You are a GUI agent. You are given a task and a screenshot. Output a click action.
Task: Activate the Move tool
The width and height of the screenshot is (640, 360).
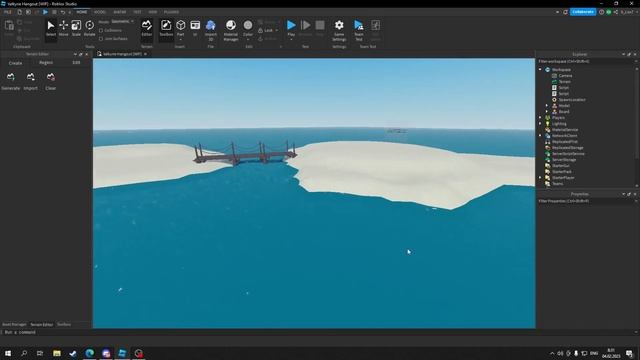point(64,29)
